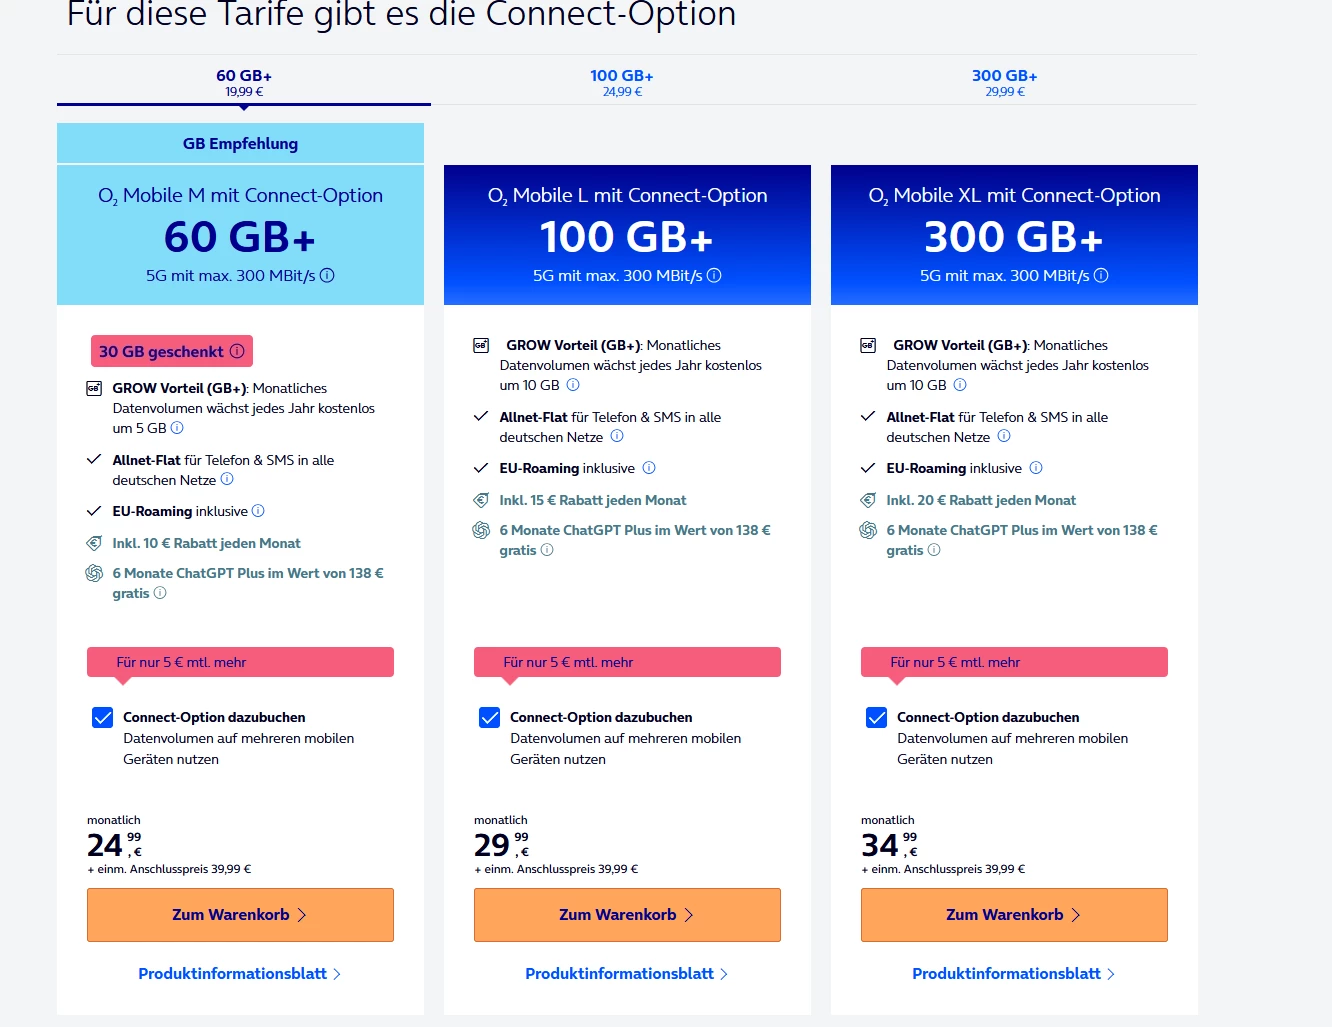
Task: Click Zum Warenkorb for the 29,99 € tariff
Action: [627, 915]
